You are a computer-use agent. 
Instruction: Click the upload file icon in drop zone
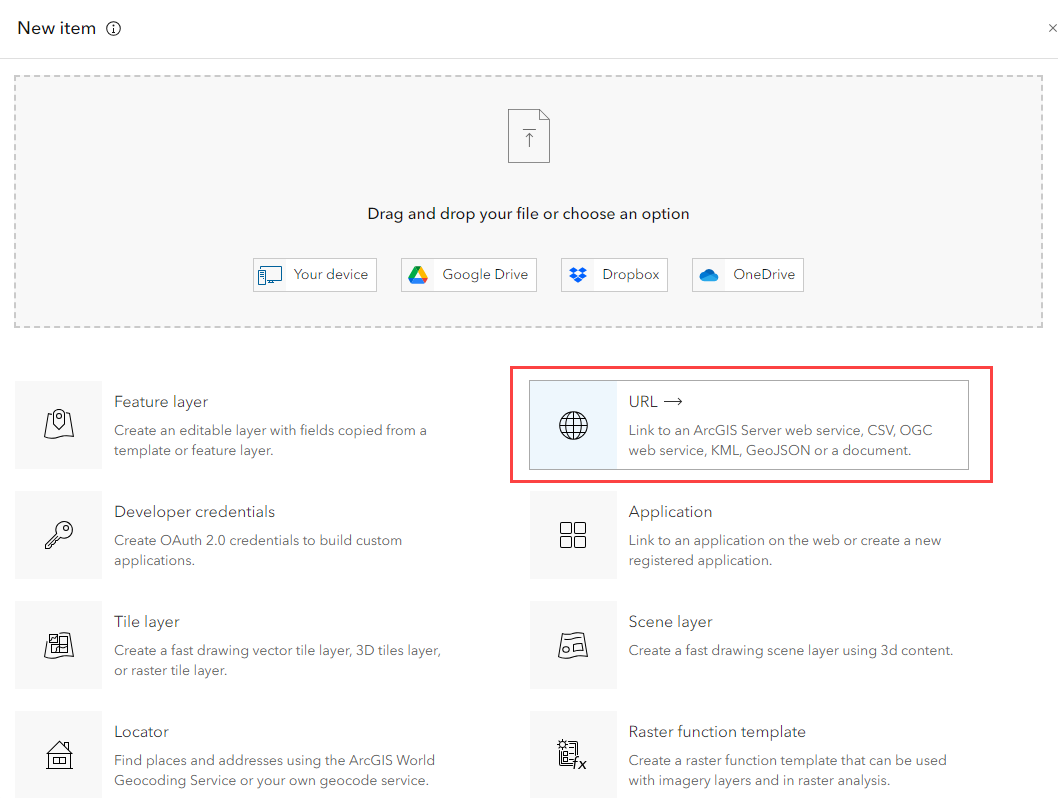pos(529,137)
